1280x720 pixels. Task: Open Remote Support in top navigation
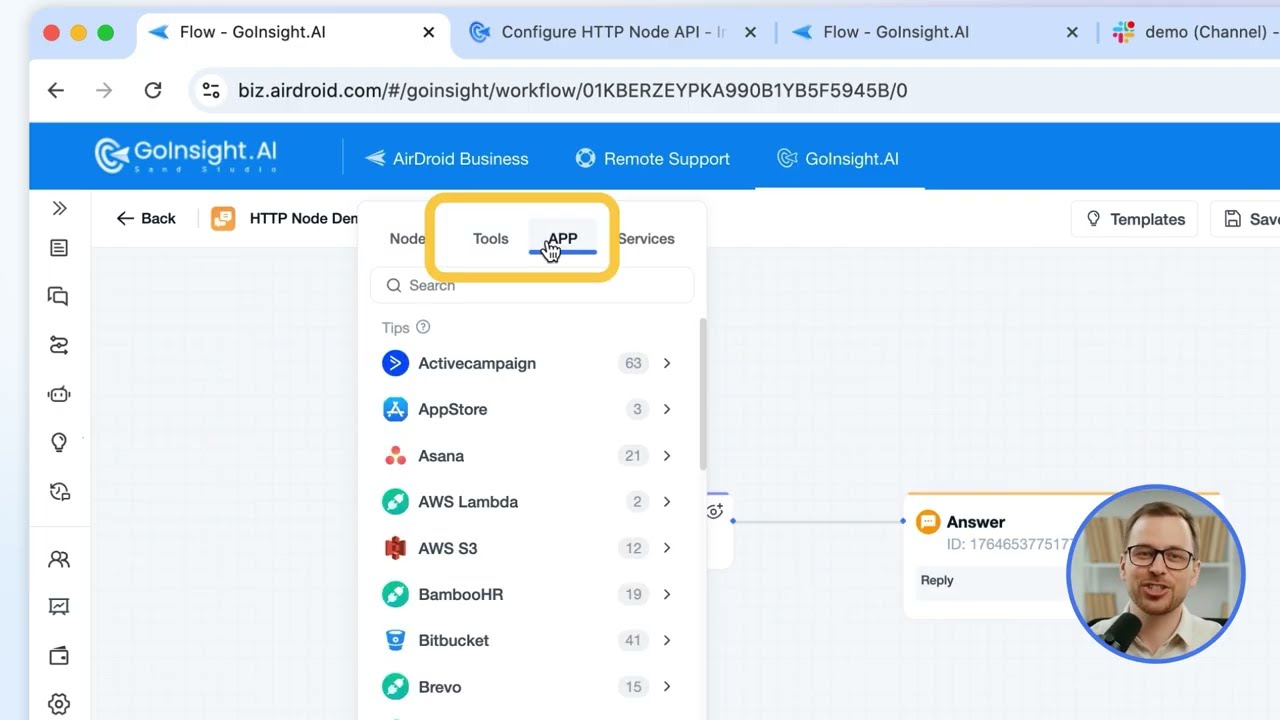(x=652, y=158)
